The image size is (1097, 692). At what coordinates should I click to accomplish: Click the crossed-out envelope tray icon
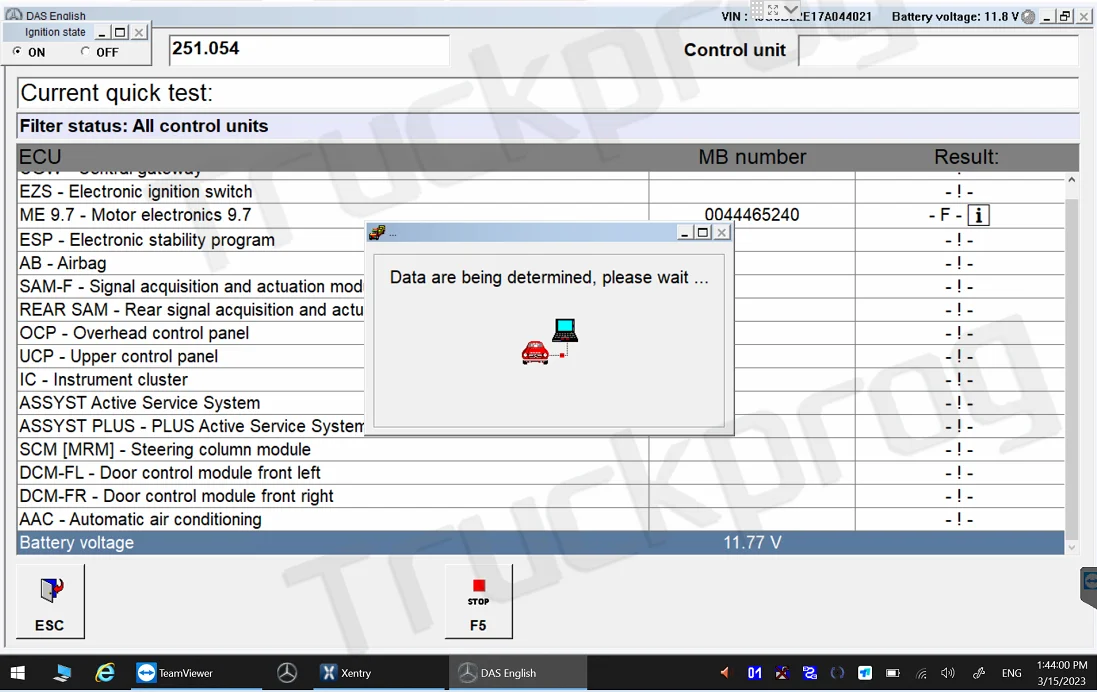(782, 673)
